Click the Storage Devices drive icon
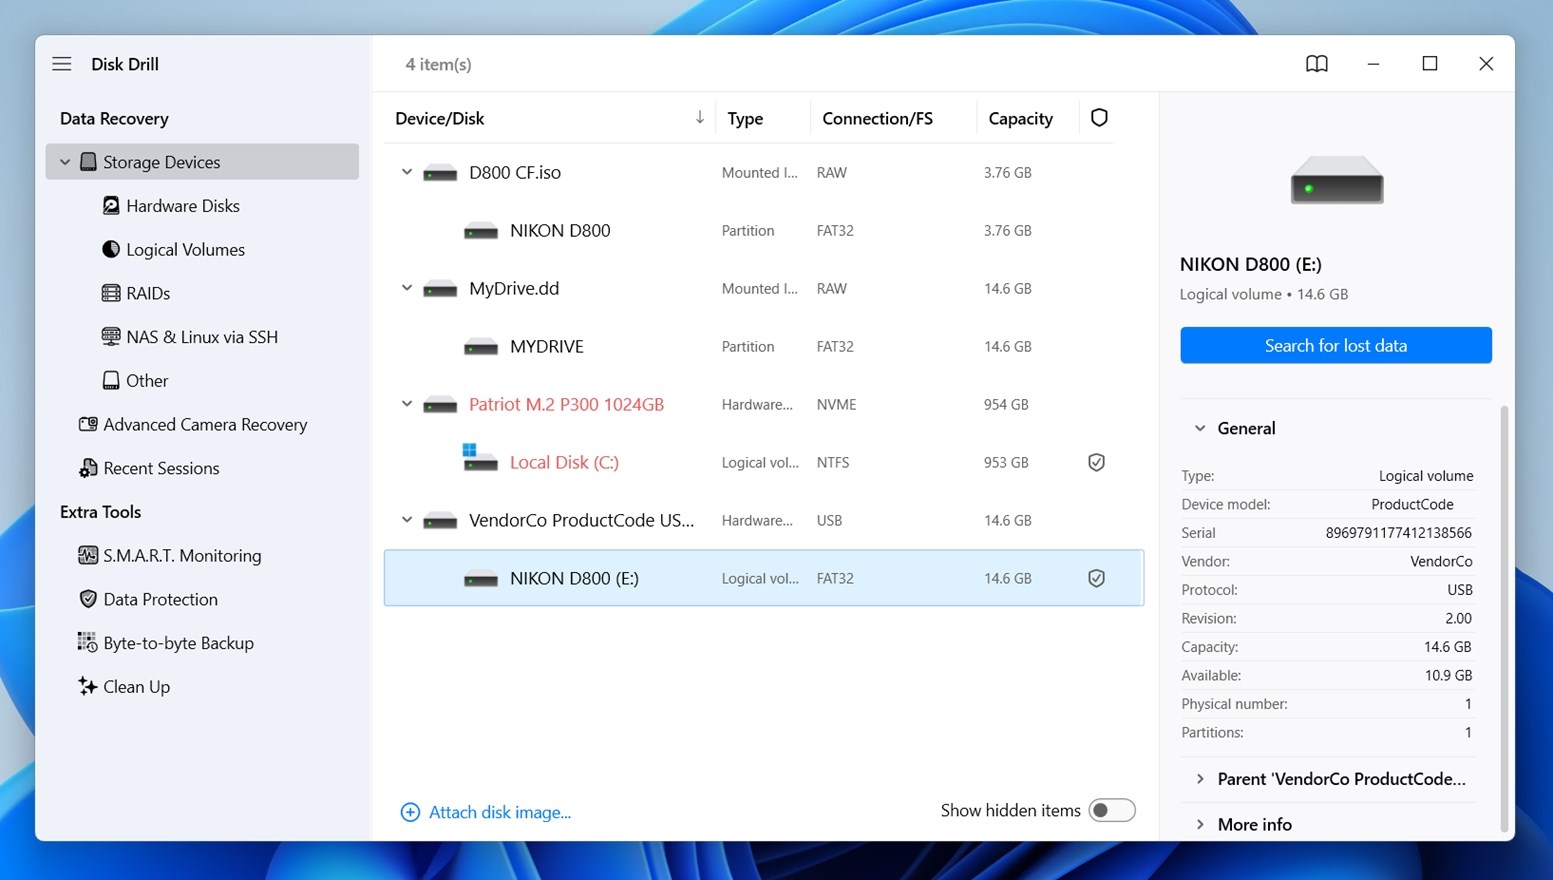Image resolution: width=1553 pixels, height=880 pixels. (x=88, y=162)
